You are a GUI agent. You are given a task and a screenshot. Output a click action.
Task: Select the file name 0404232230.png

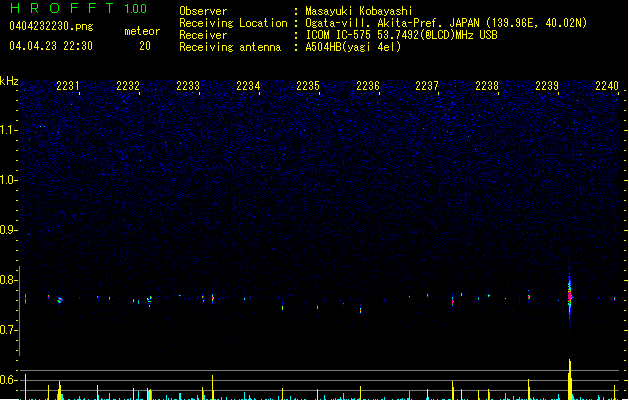point(51,26)
